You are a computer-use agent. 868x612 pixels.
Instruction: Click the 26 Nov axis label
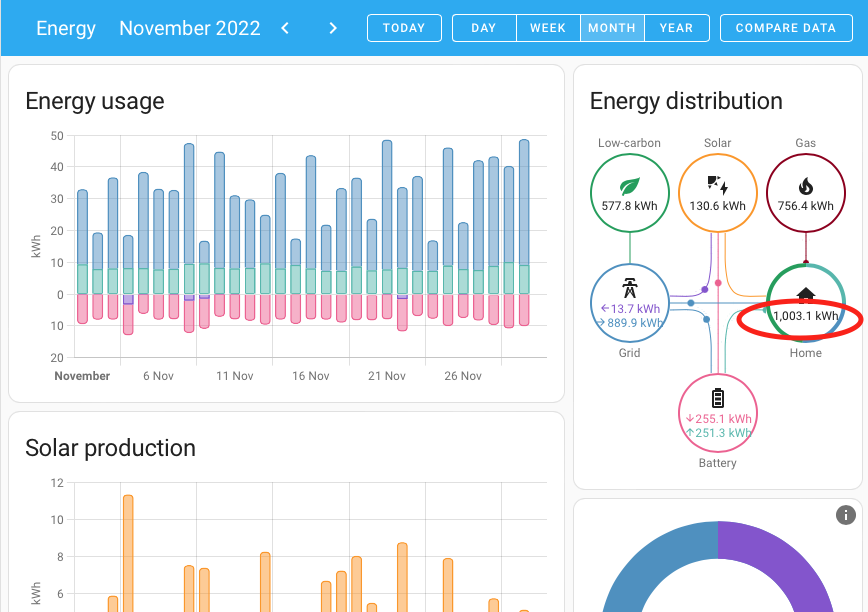tap(463, 376)
